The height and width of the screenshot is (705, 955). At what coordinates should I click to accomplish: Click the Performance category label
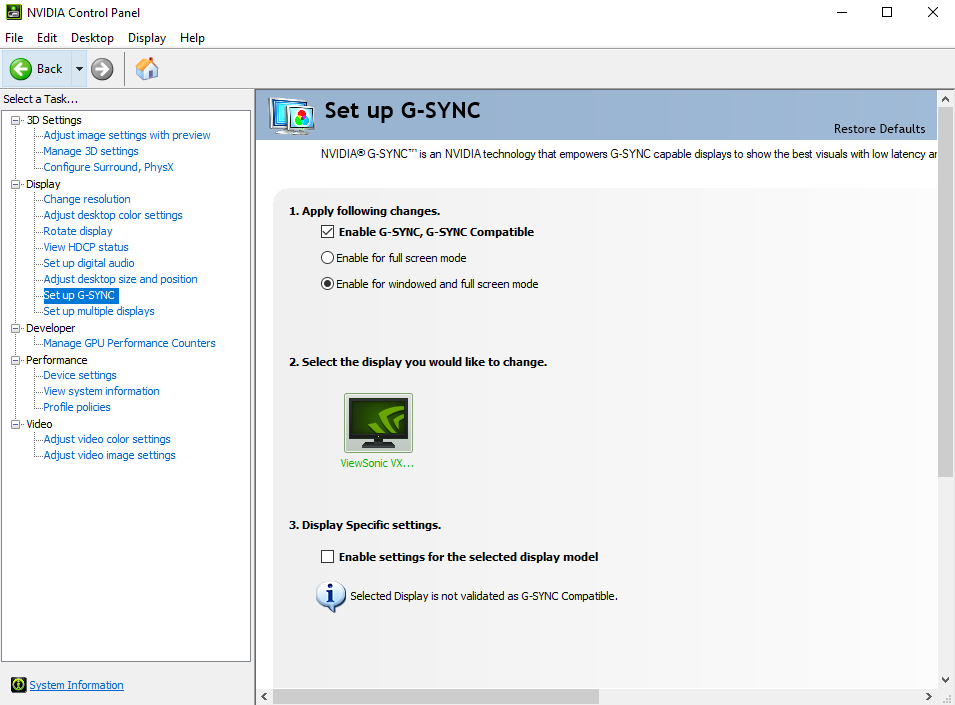coord(57,360)
